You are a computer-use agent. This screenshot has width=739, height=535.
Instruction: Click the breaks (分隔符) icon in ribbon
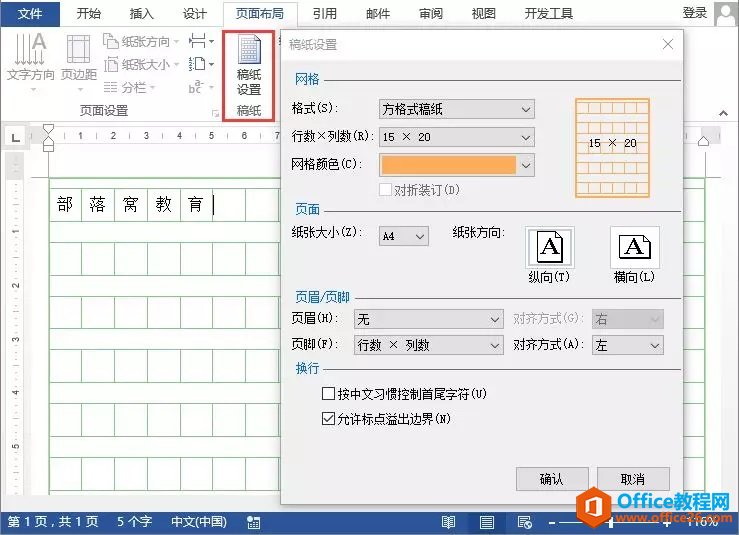coord(201,41)
